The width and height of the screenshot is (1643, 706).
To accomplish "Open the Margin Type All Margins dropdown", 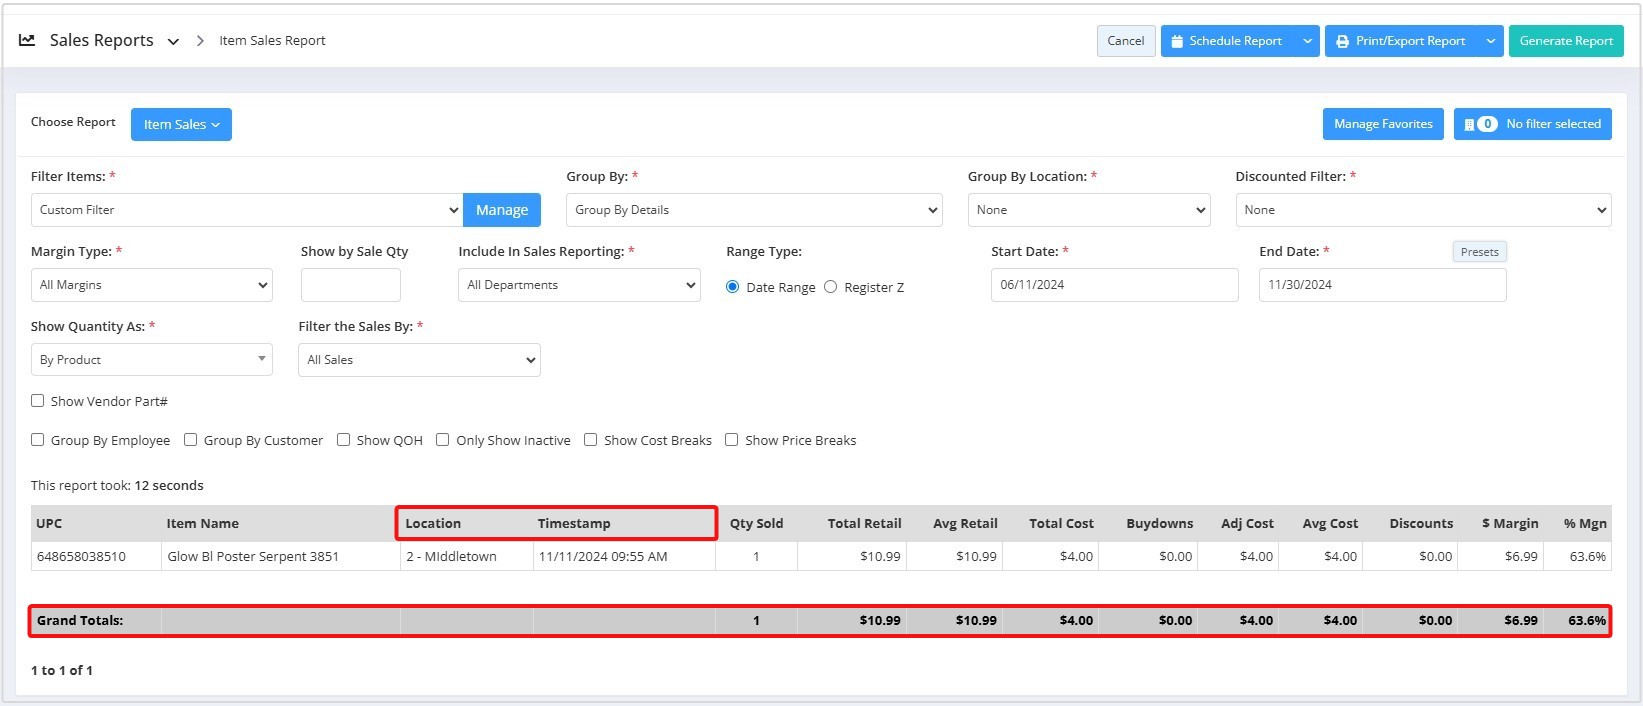I will [152, 285].
